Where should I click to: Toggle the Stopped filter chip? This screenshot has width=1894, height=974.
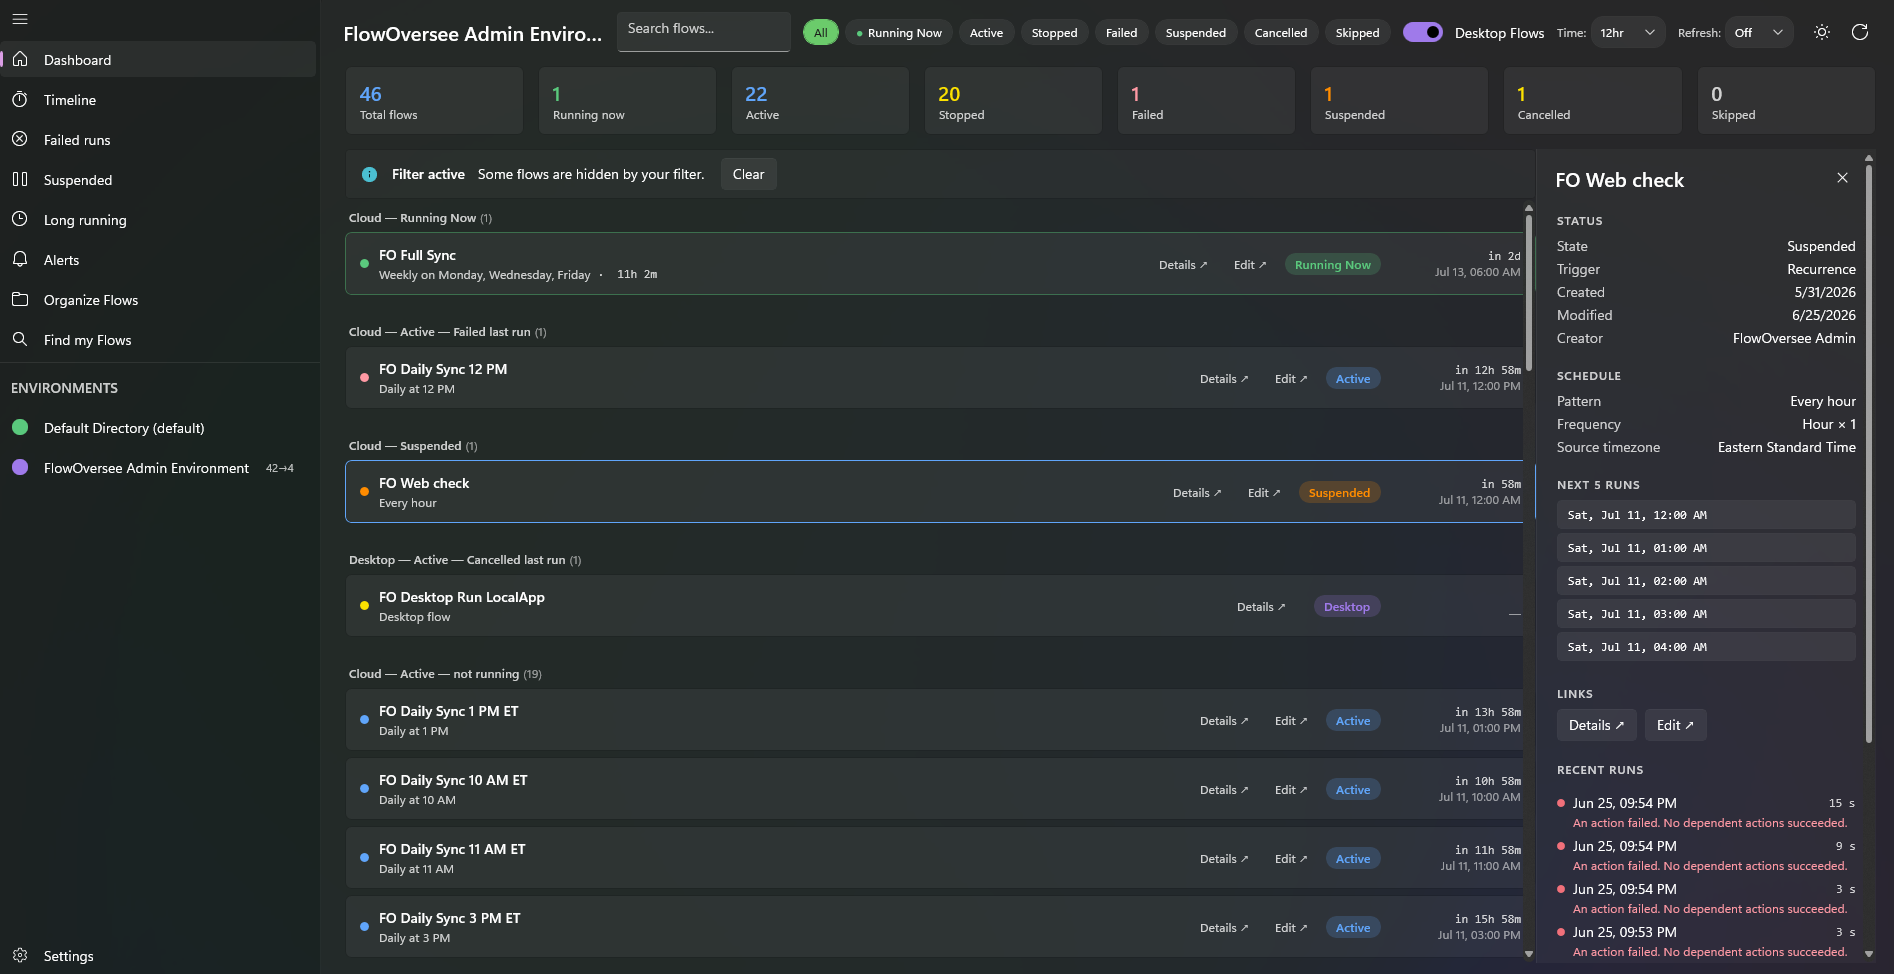pyautogui.click(x=1054, y=32)
